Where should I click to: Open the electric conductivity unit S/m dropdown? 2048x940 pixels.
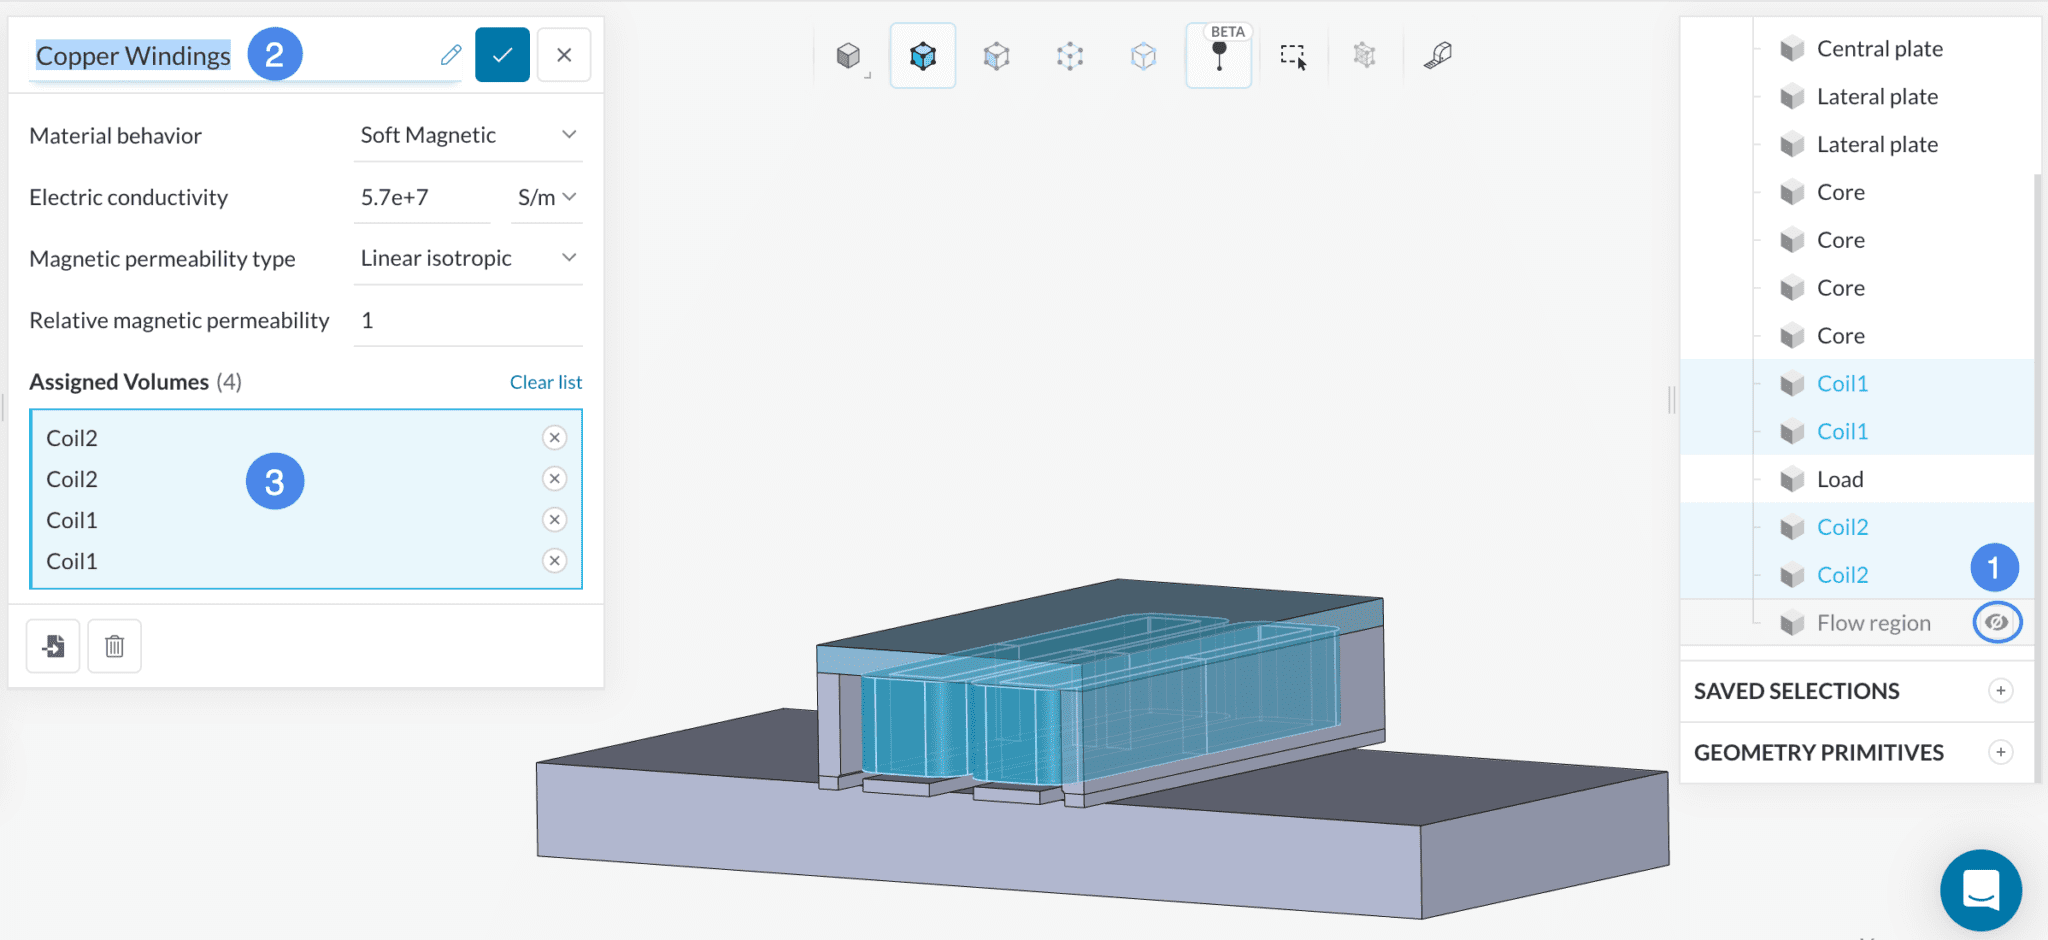pyautogui.click(x=545, y=197)
